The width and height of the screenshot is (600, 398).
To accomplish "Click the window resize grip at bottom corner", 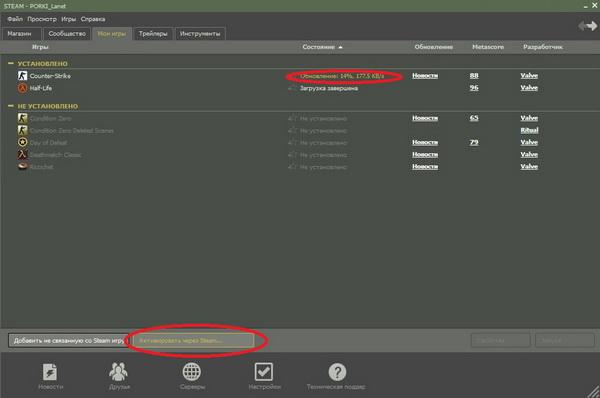I will [593, 392].
